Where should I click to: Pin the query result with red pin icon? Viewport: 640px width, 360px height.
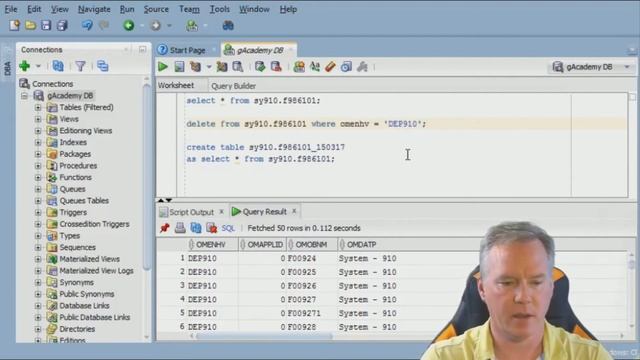(164, 228)
